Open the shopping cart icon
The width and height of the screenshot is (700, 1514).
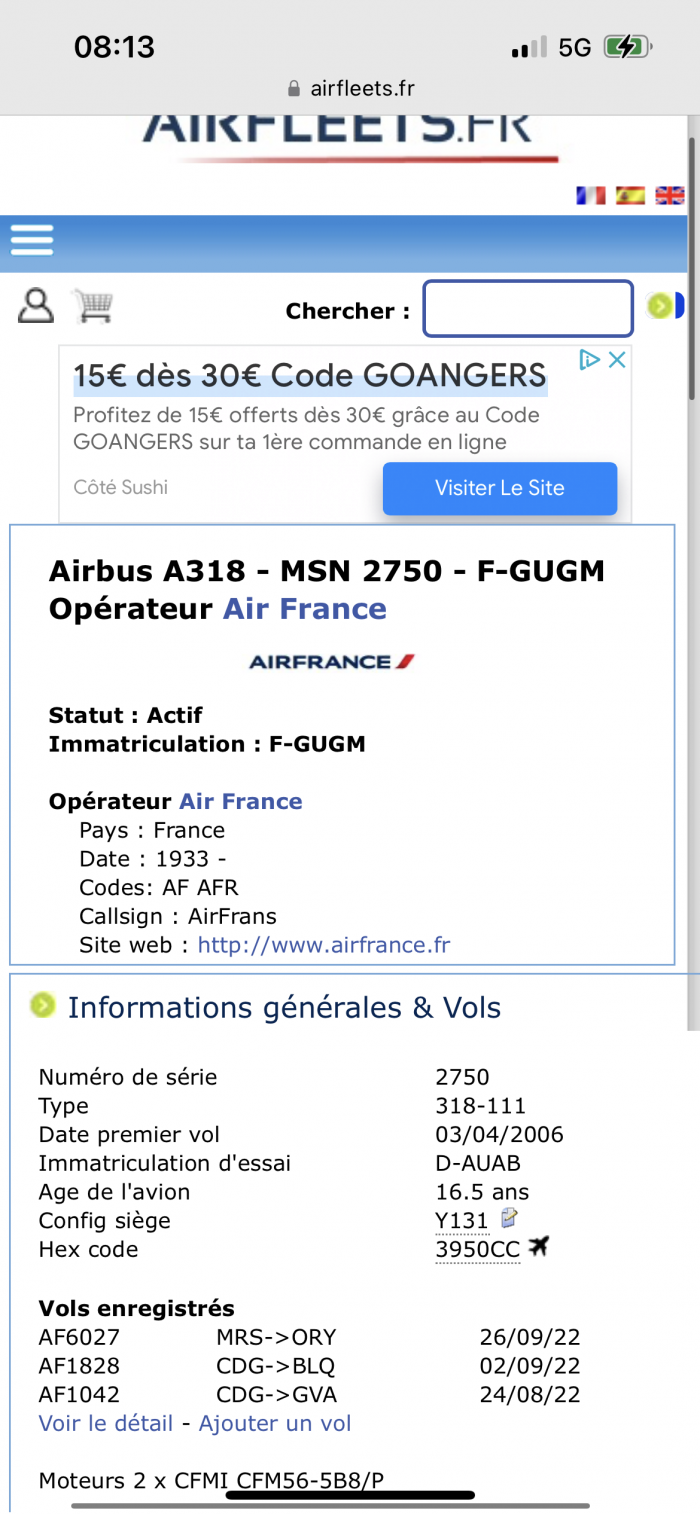point(93,306)
